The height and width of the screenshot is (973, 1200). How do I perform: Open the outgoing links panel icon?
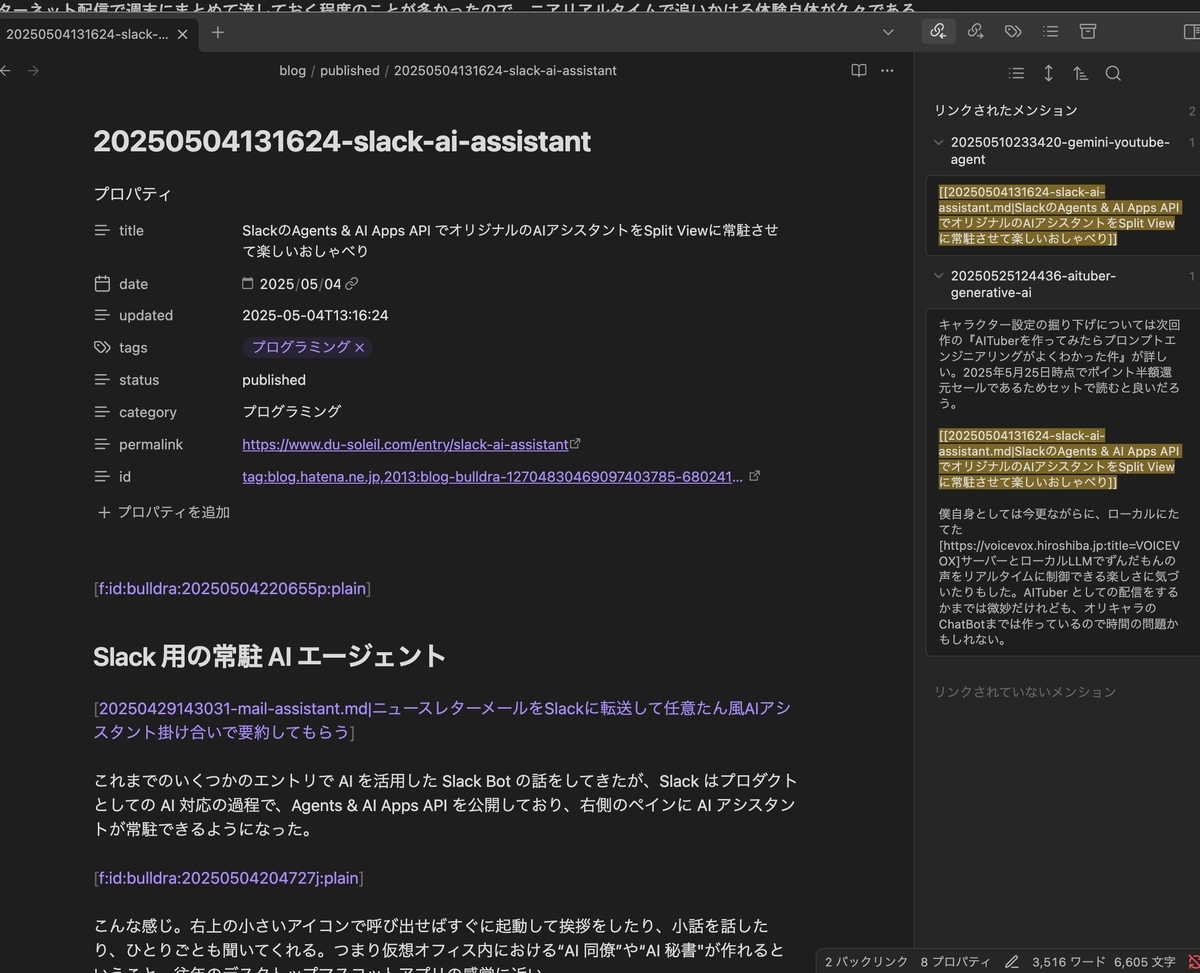[976, 31]
